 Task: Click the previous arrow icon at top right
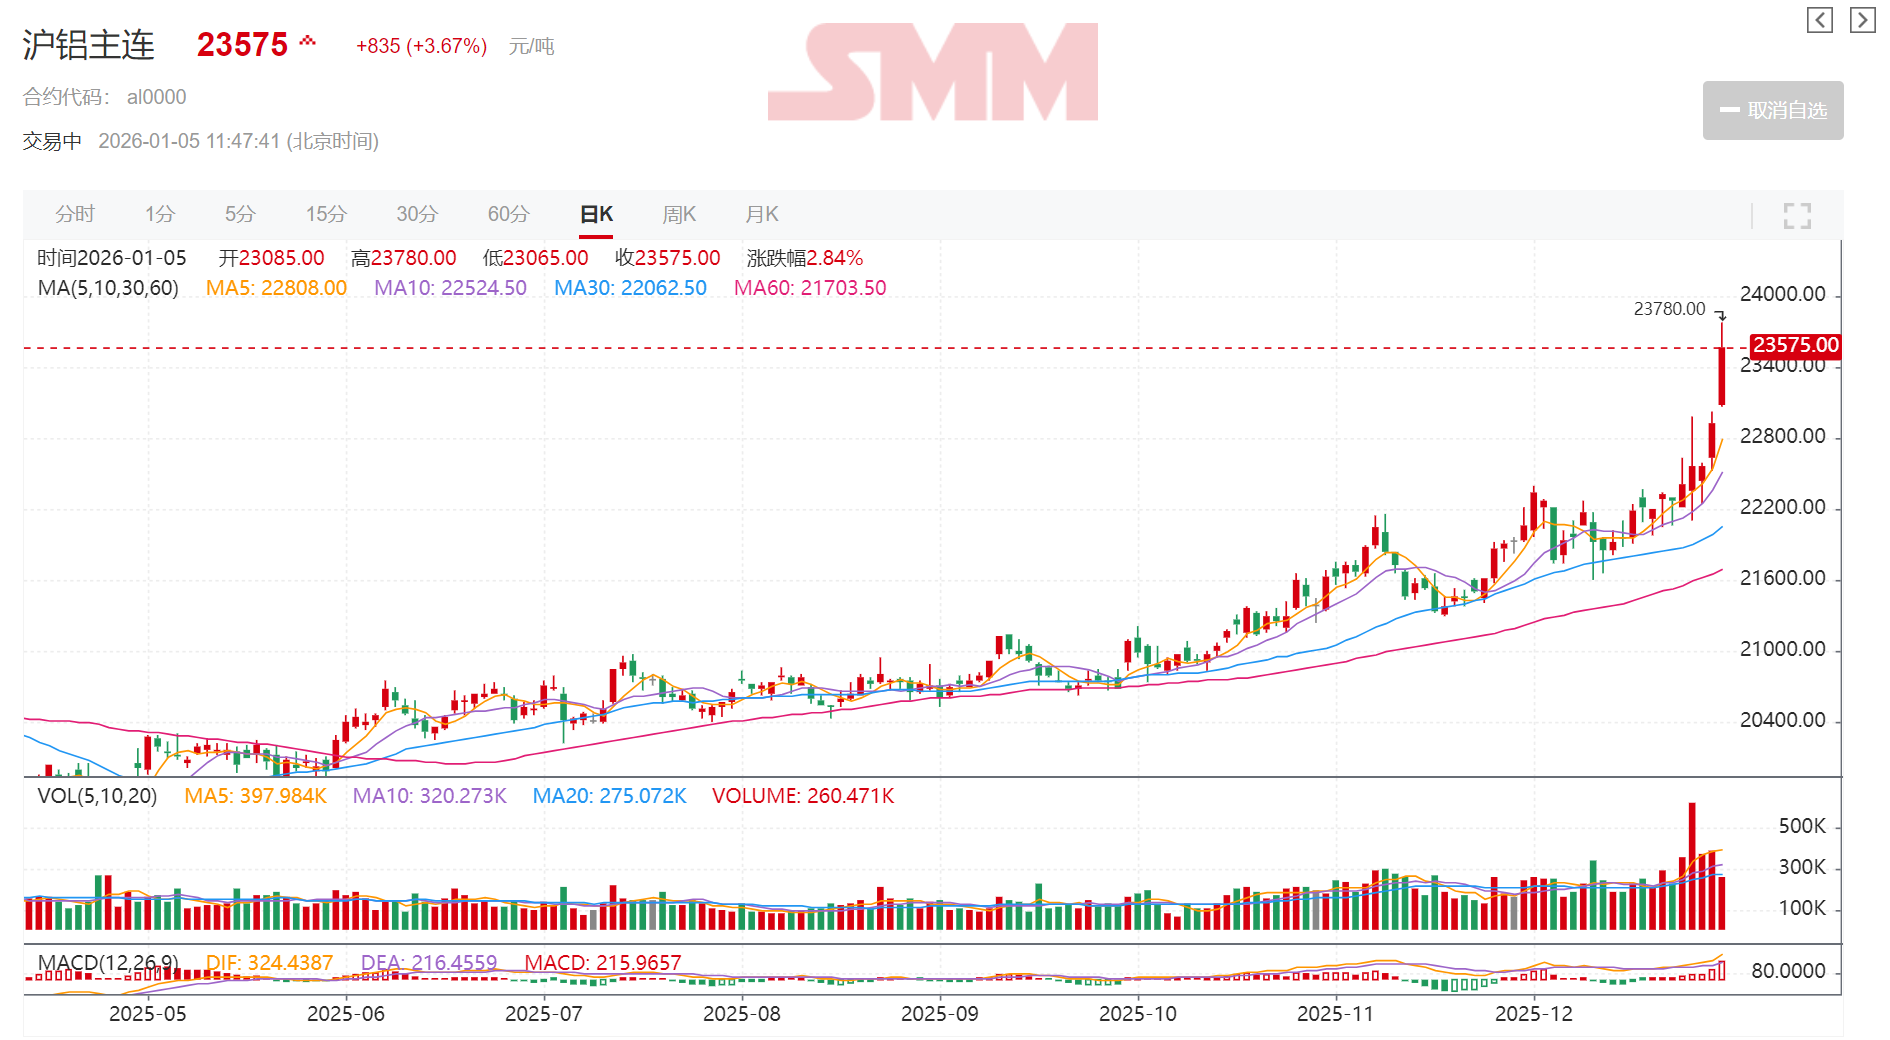pyautogui.click(x=1819, y=20)
